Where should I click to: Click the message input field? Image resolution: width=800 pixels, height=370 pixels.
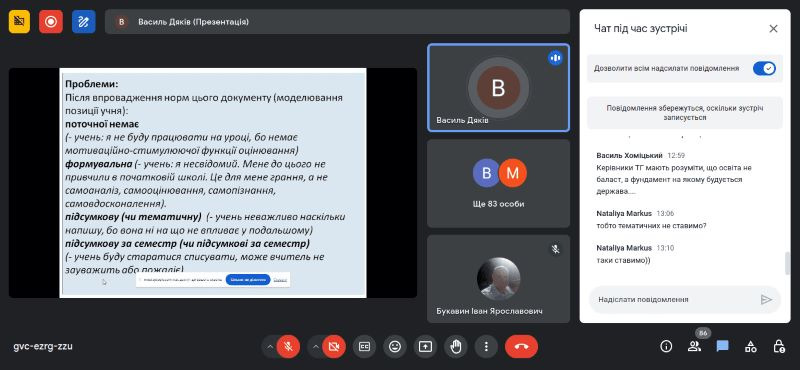674,300
